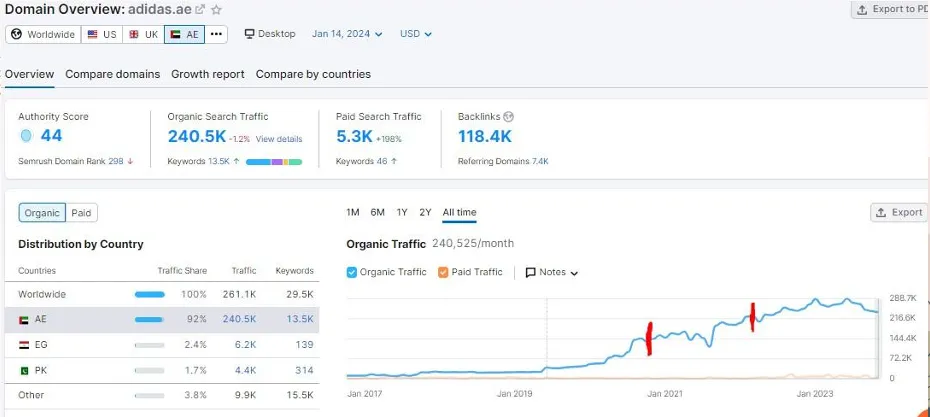This screenshot has height=417, width=930.
Task: Click Paid Search Traffic 5.3K value
Action: pos(354,136)
